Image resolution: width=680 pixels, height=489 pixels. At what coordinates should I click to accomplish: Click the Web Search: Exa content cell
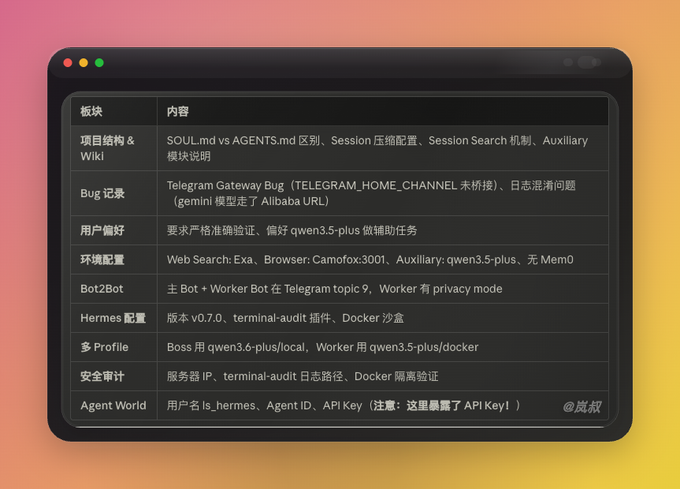coord(382,260)
